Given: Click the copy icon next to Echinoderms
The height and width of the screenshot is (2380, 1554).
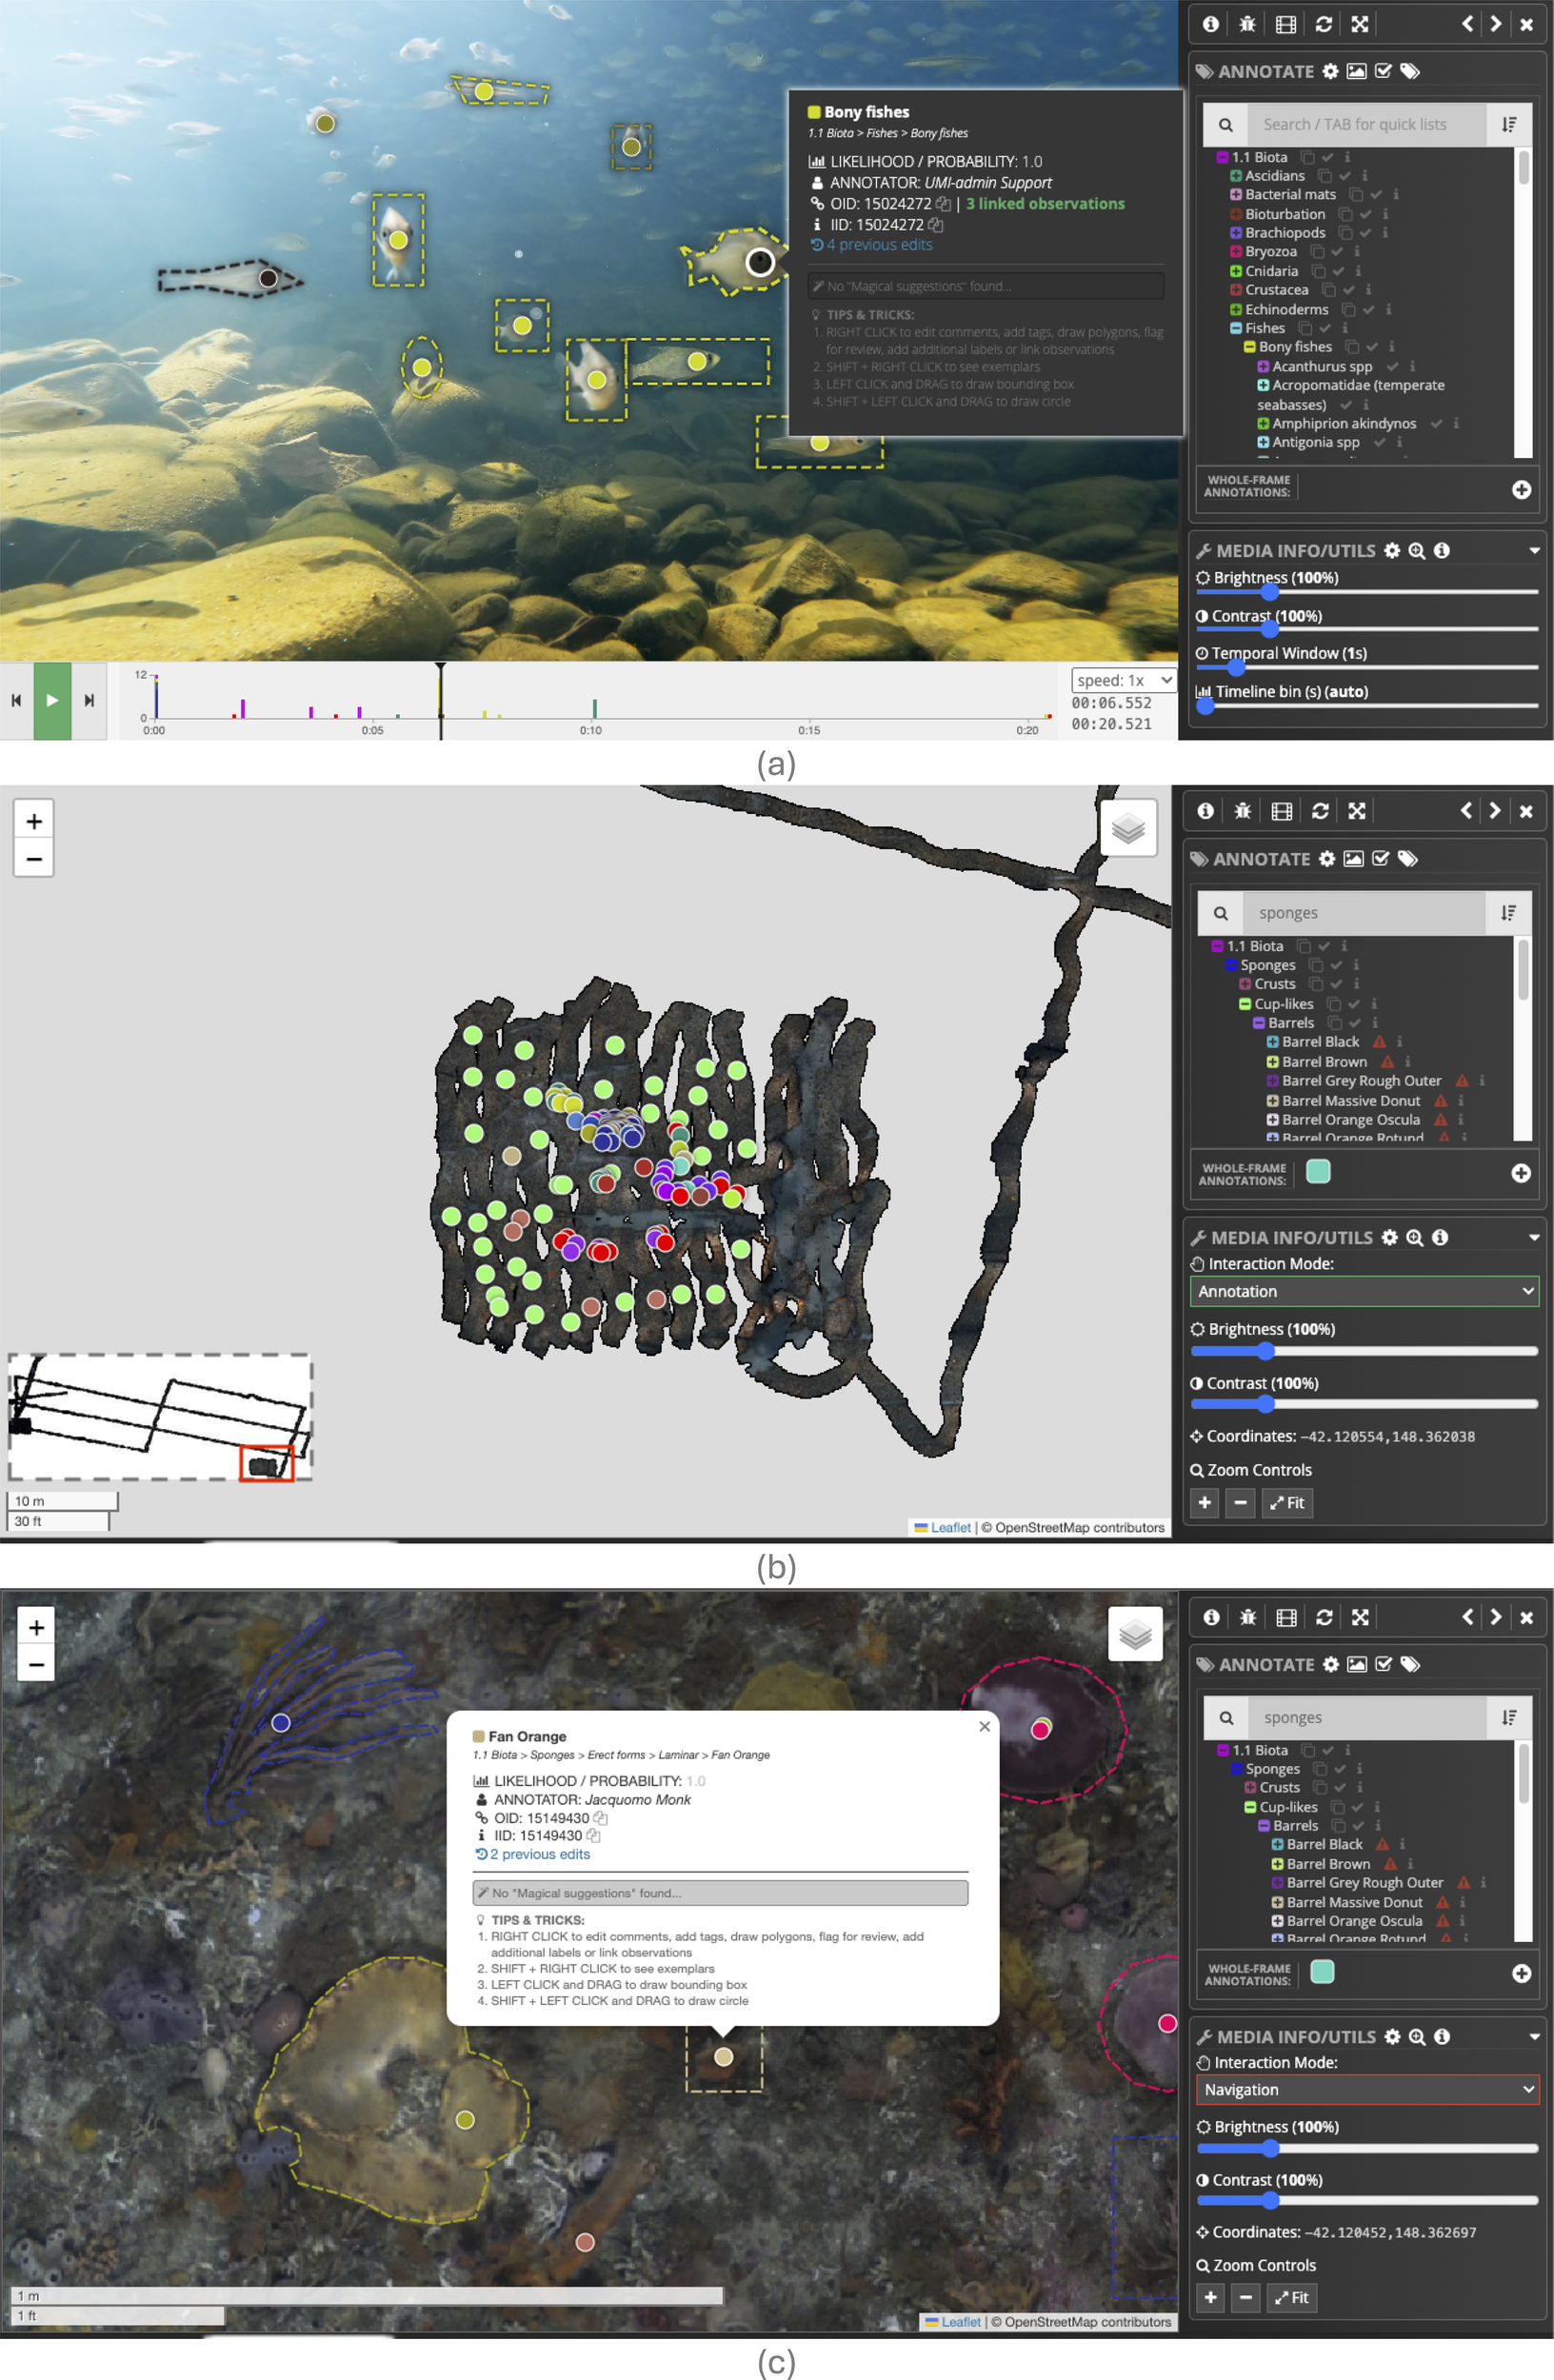Looking at the screenshot, I should [1348, 310].
